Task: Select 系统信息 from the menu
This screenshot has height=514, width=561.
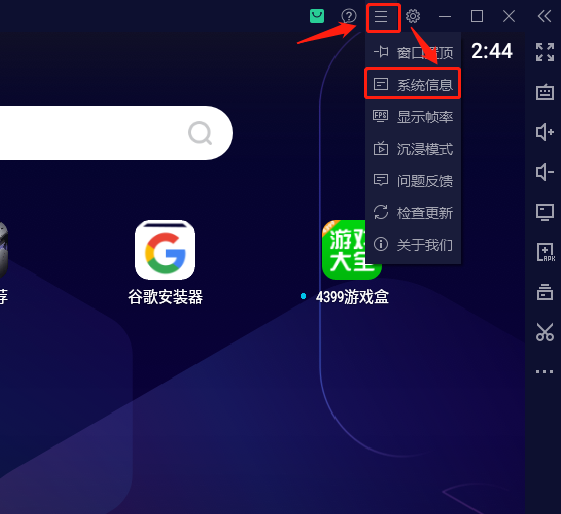Action: click(413, 84)
